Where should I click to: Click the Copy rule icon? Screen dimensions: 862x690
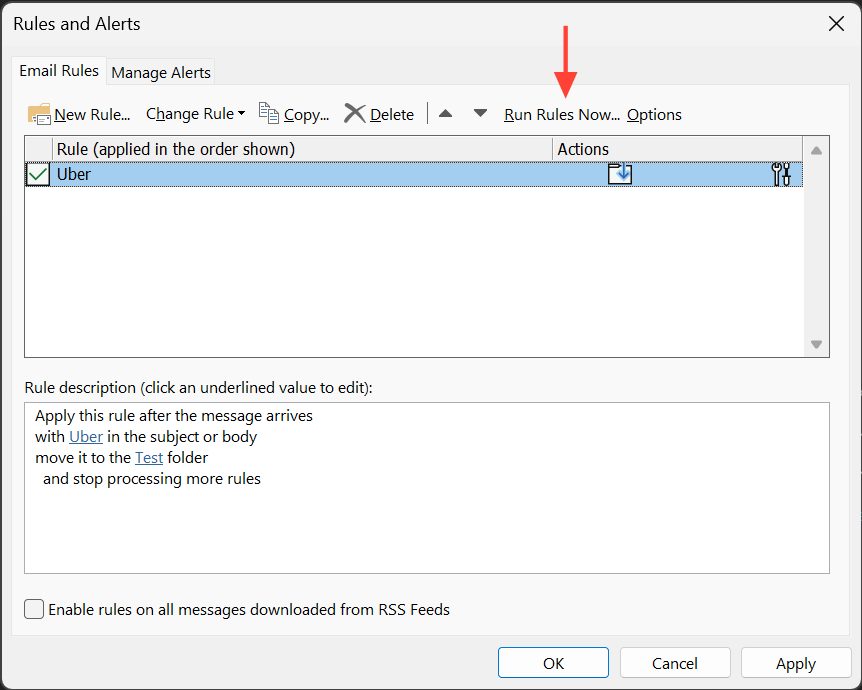pyautogui.click(x=268, y=113)
